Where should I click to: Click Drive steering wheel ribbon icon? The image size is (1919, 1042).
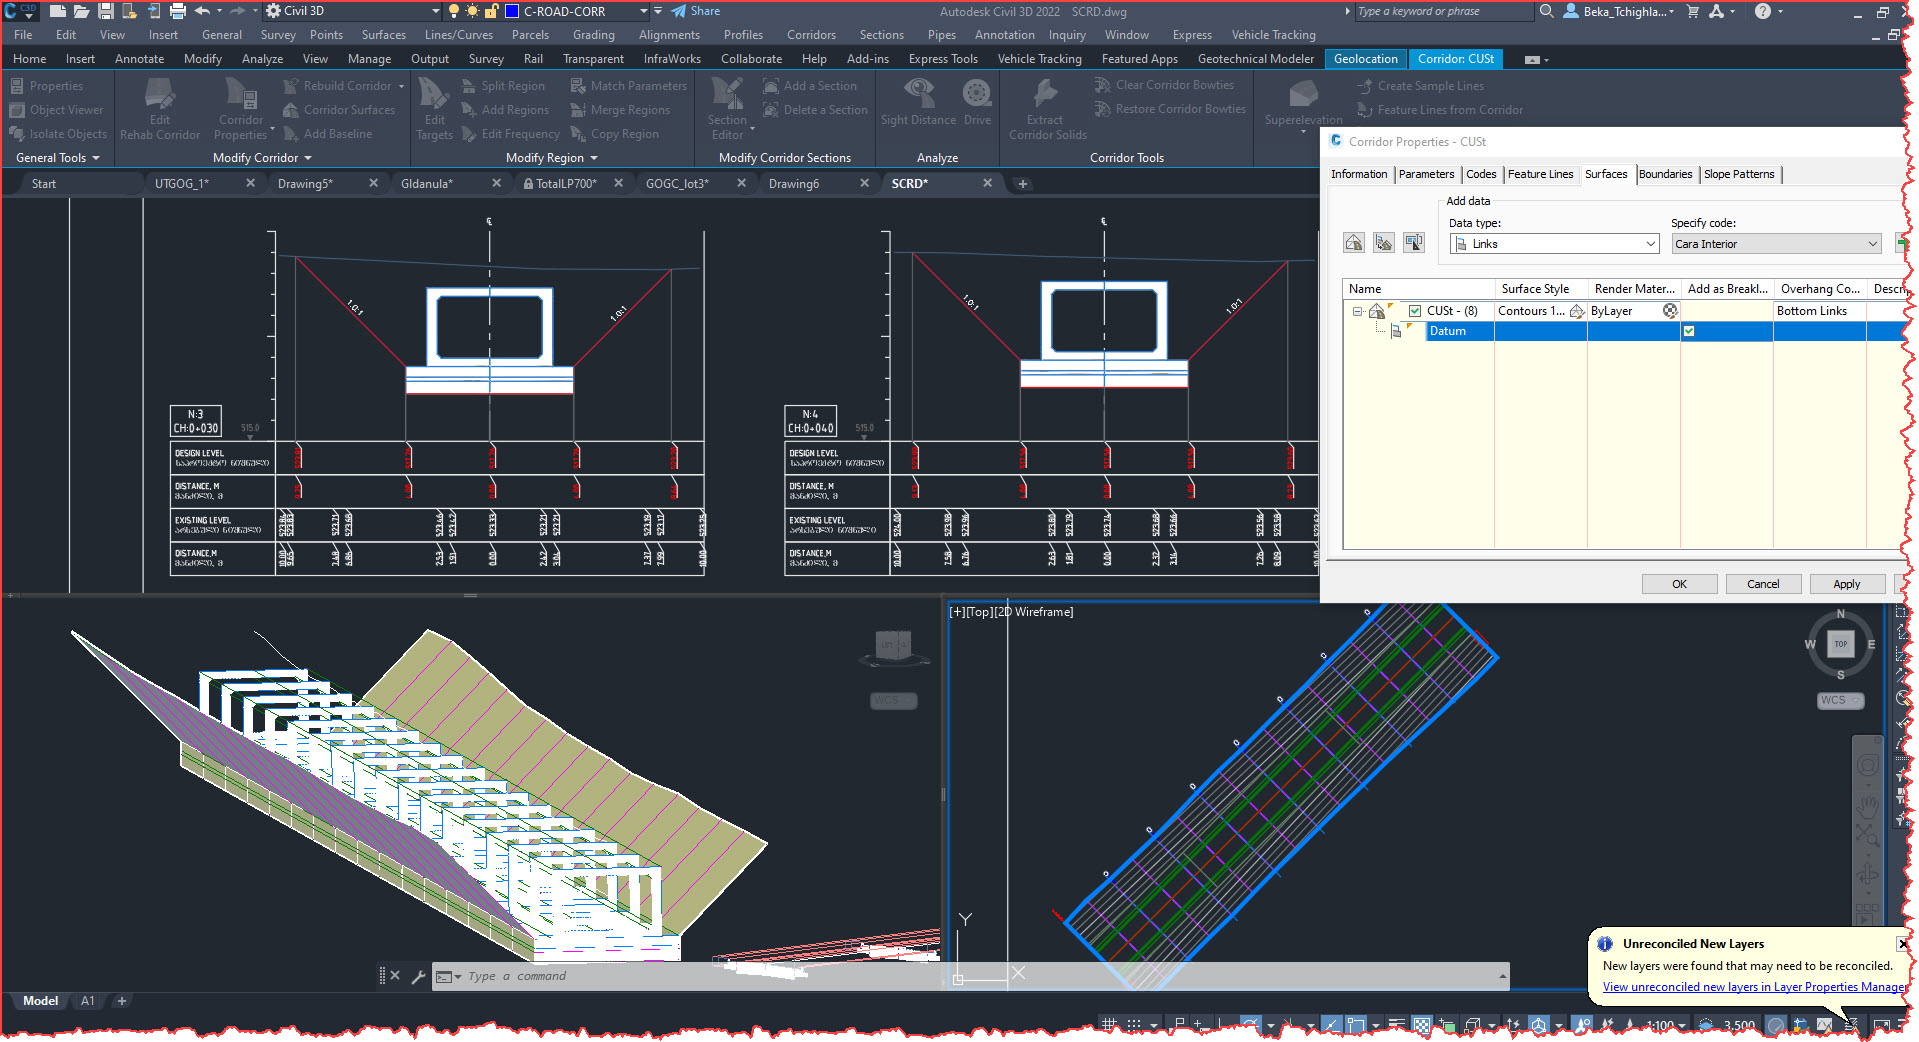tap(977, 102)
